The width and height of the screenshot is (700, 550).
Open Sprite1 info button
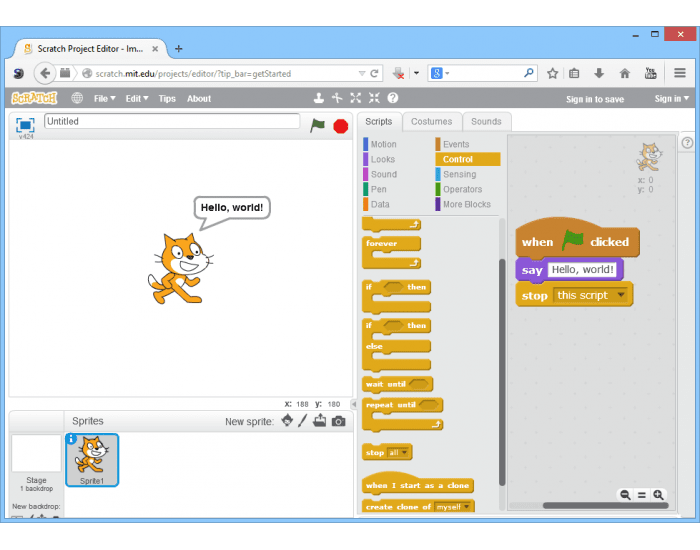(71, 439)
